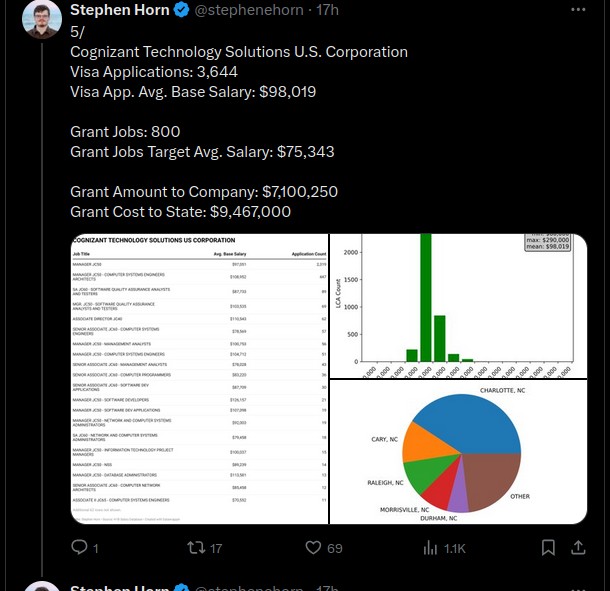Image resolution: width=610 pixels, height=591 pixels.
Task: Click the repost arrows icon
Action: point(196,548)
